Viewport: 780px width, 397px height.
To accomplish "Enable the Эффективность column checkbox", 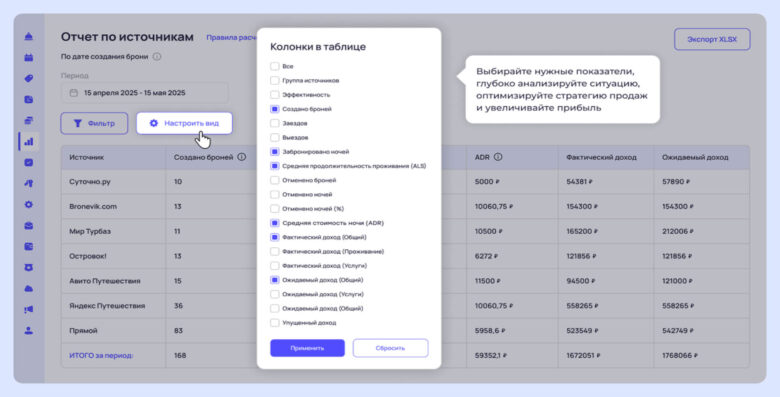I will (x=275, y=95).
